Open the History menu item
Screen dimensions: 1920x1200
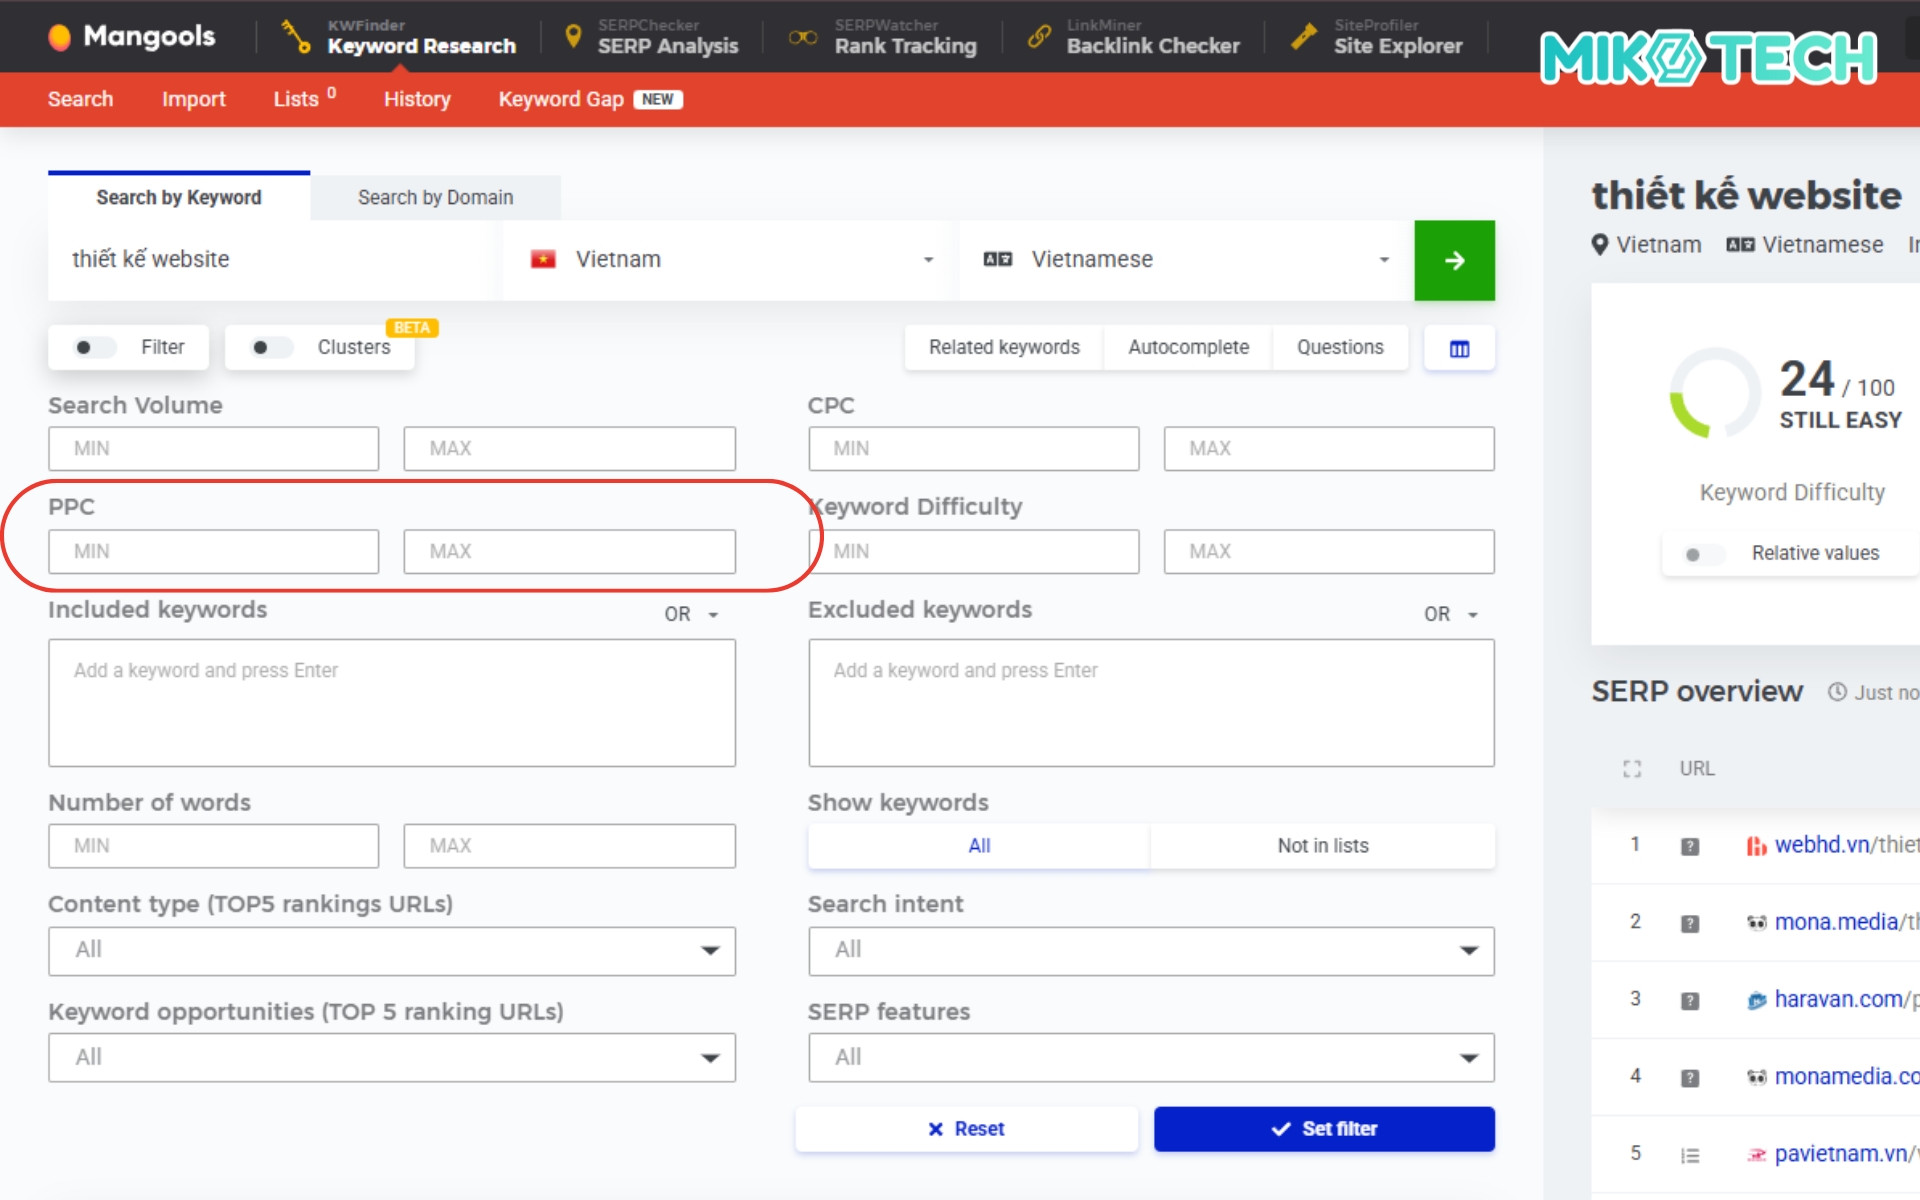417,99
